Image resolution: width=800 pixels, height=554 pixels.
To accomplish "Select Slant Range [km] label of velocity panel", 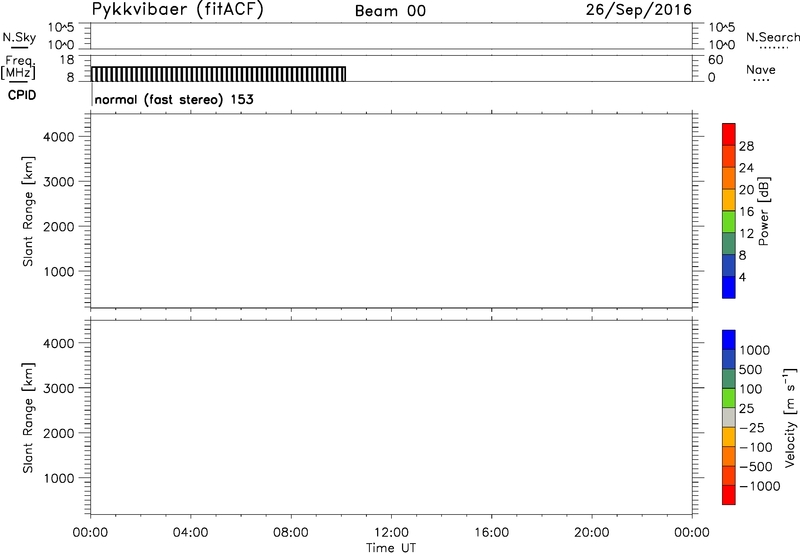I will point(28,417).
